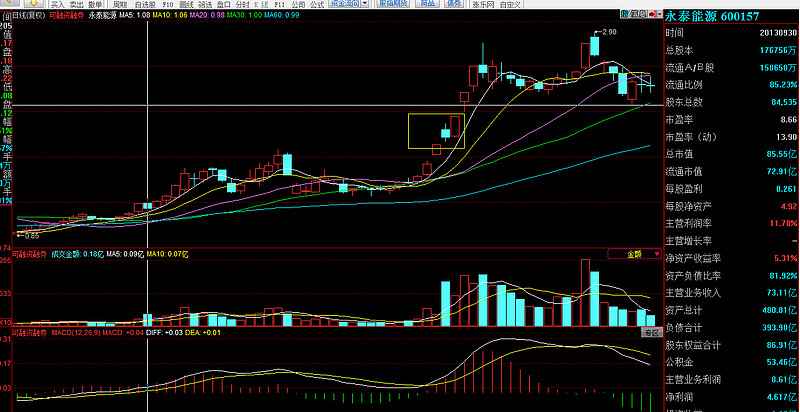Click the 撤单 cancel order button
Image resolution: width=800 pixels, height=412 pixels.
(95, 5)
